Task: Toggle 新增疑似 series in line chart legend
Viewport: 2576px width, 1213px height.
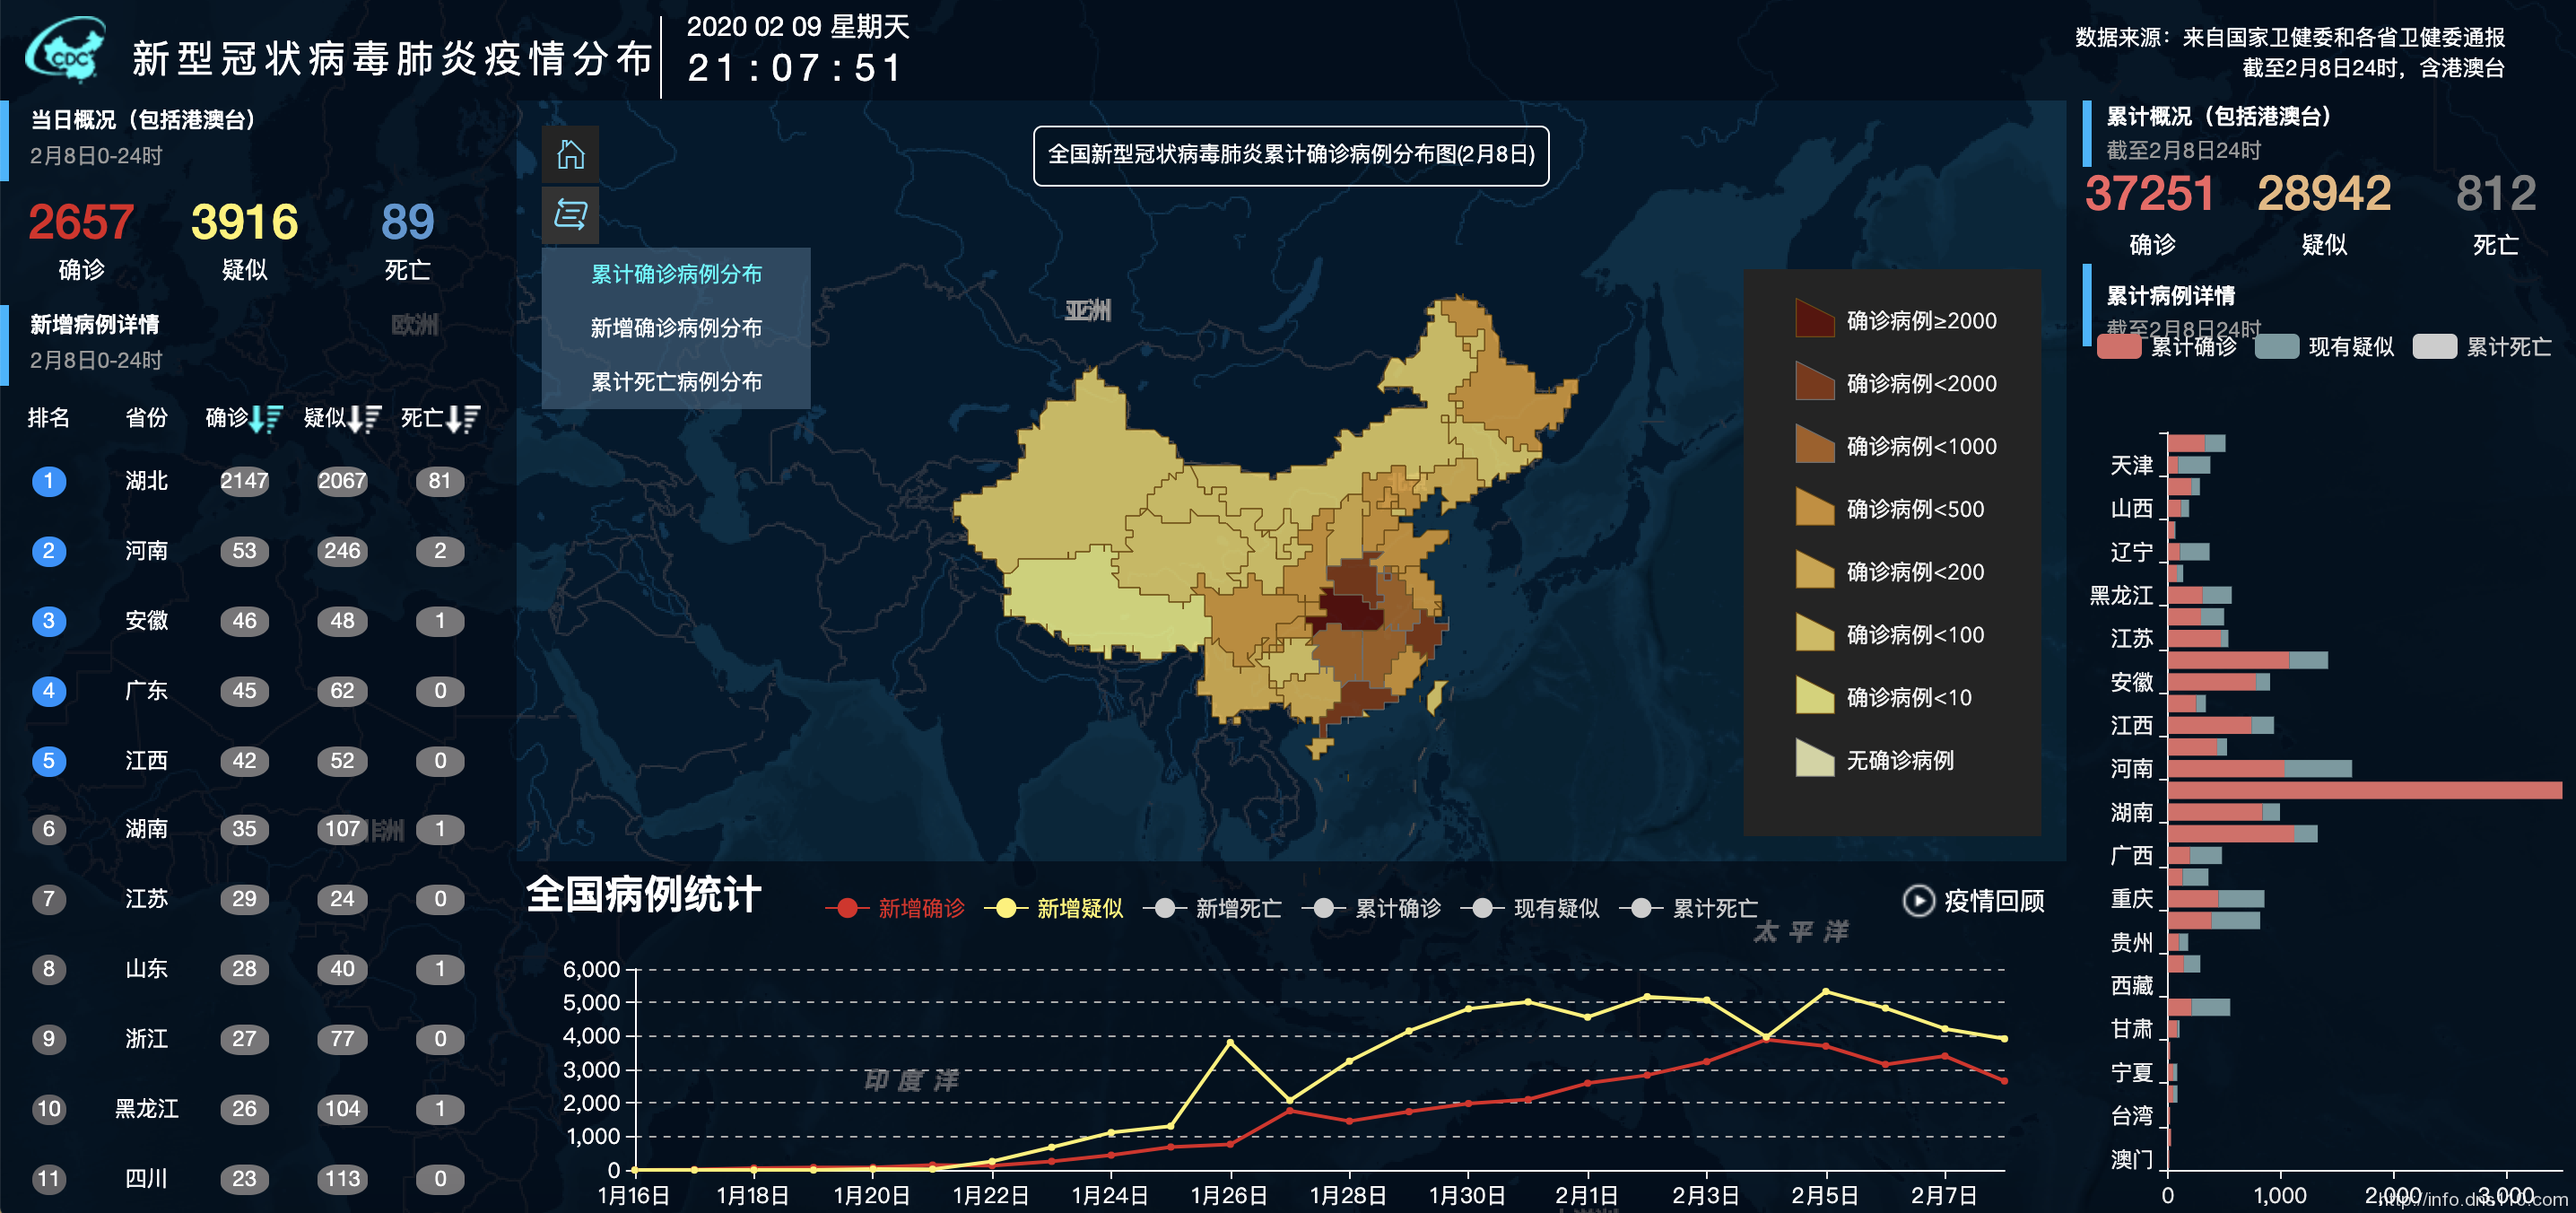Action: coord(1054,908)
